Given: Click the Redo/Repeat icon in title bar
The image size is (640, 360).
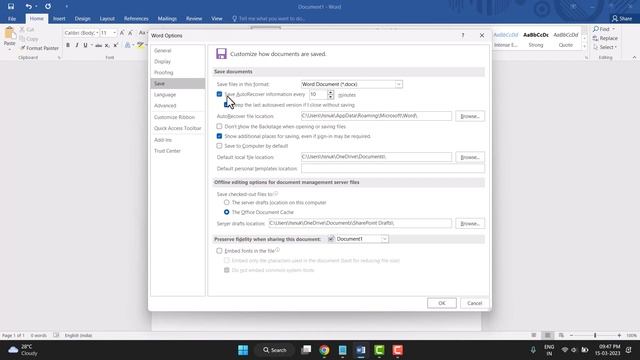Looking at the screenshot, I should point(48,7).
